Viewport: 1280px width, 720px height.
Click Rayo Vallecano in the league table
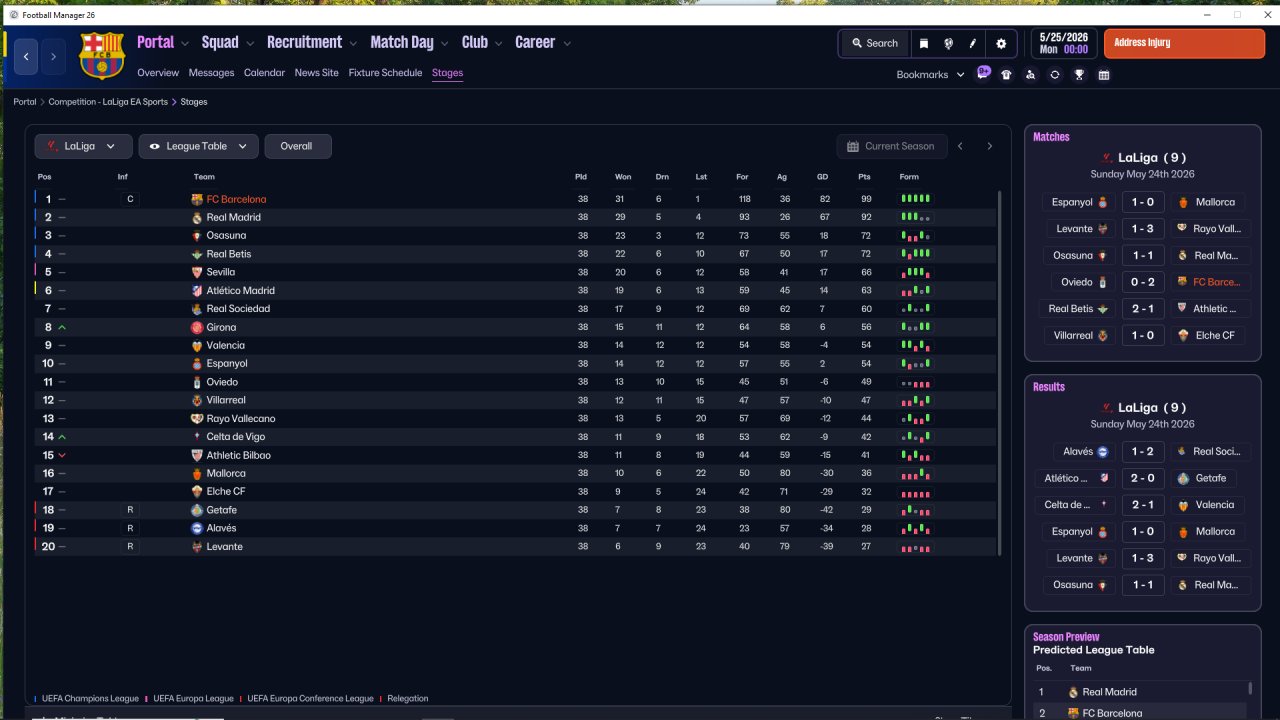(241, 418)
